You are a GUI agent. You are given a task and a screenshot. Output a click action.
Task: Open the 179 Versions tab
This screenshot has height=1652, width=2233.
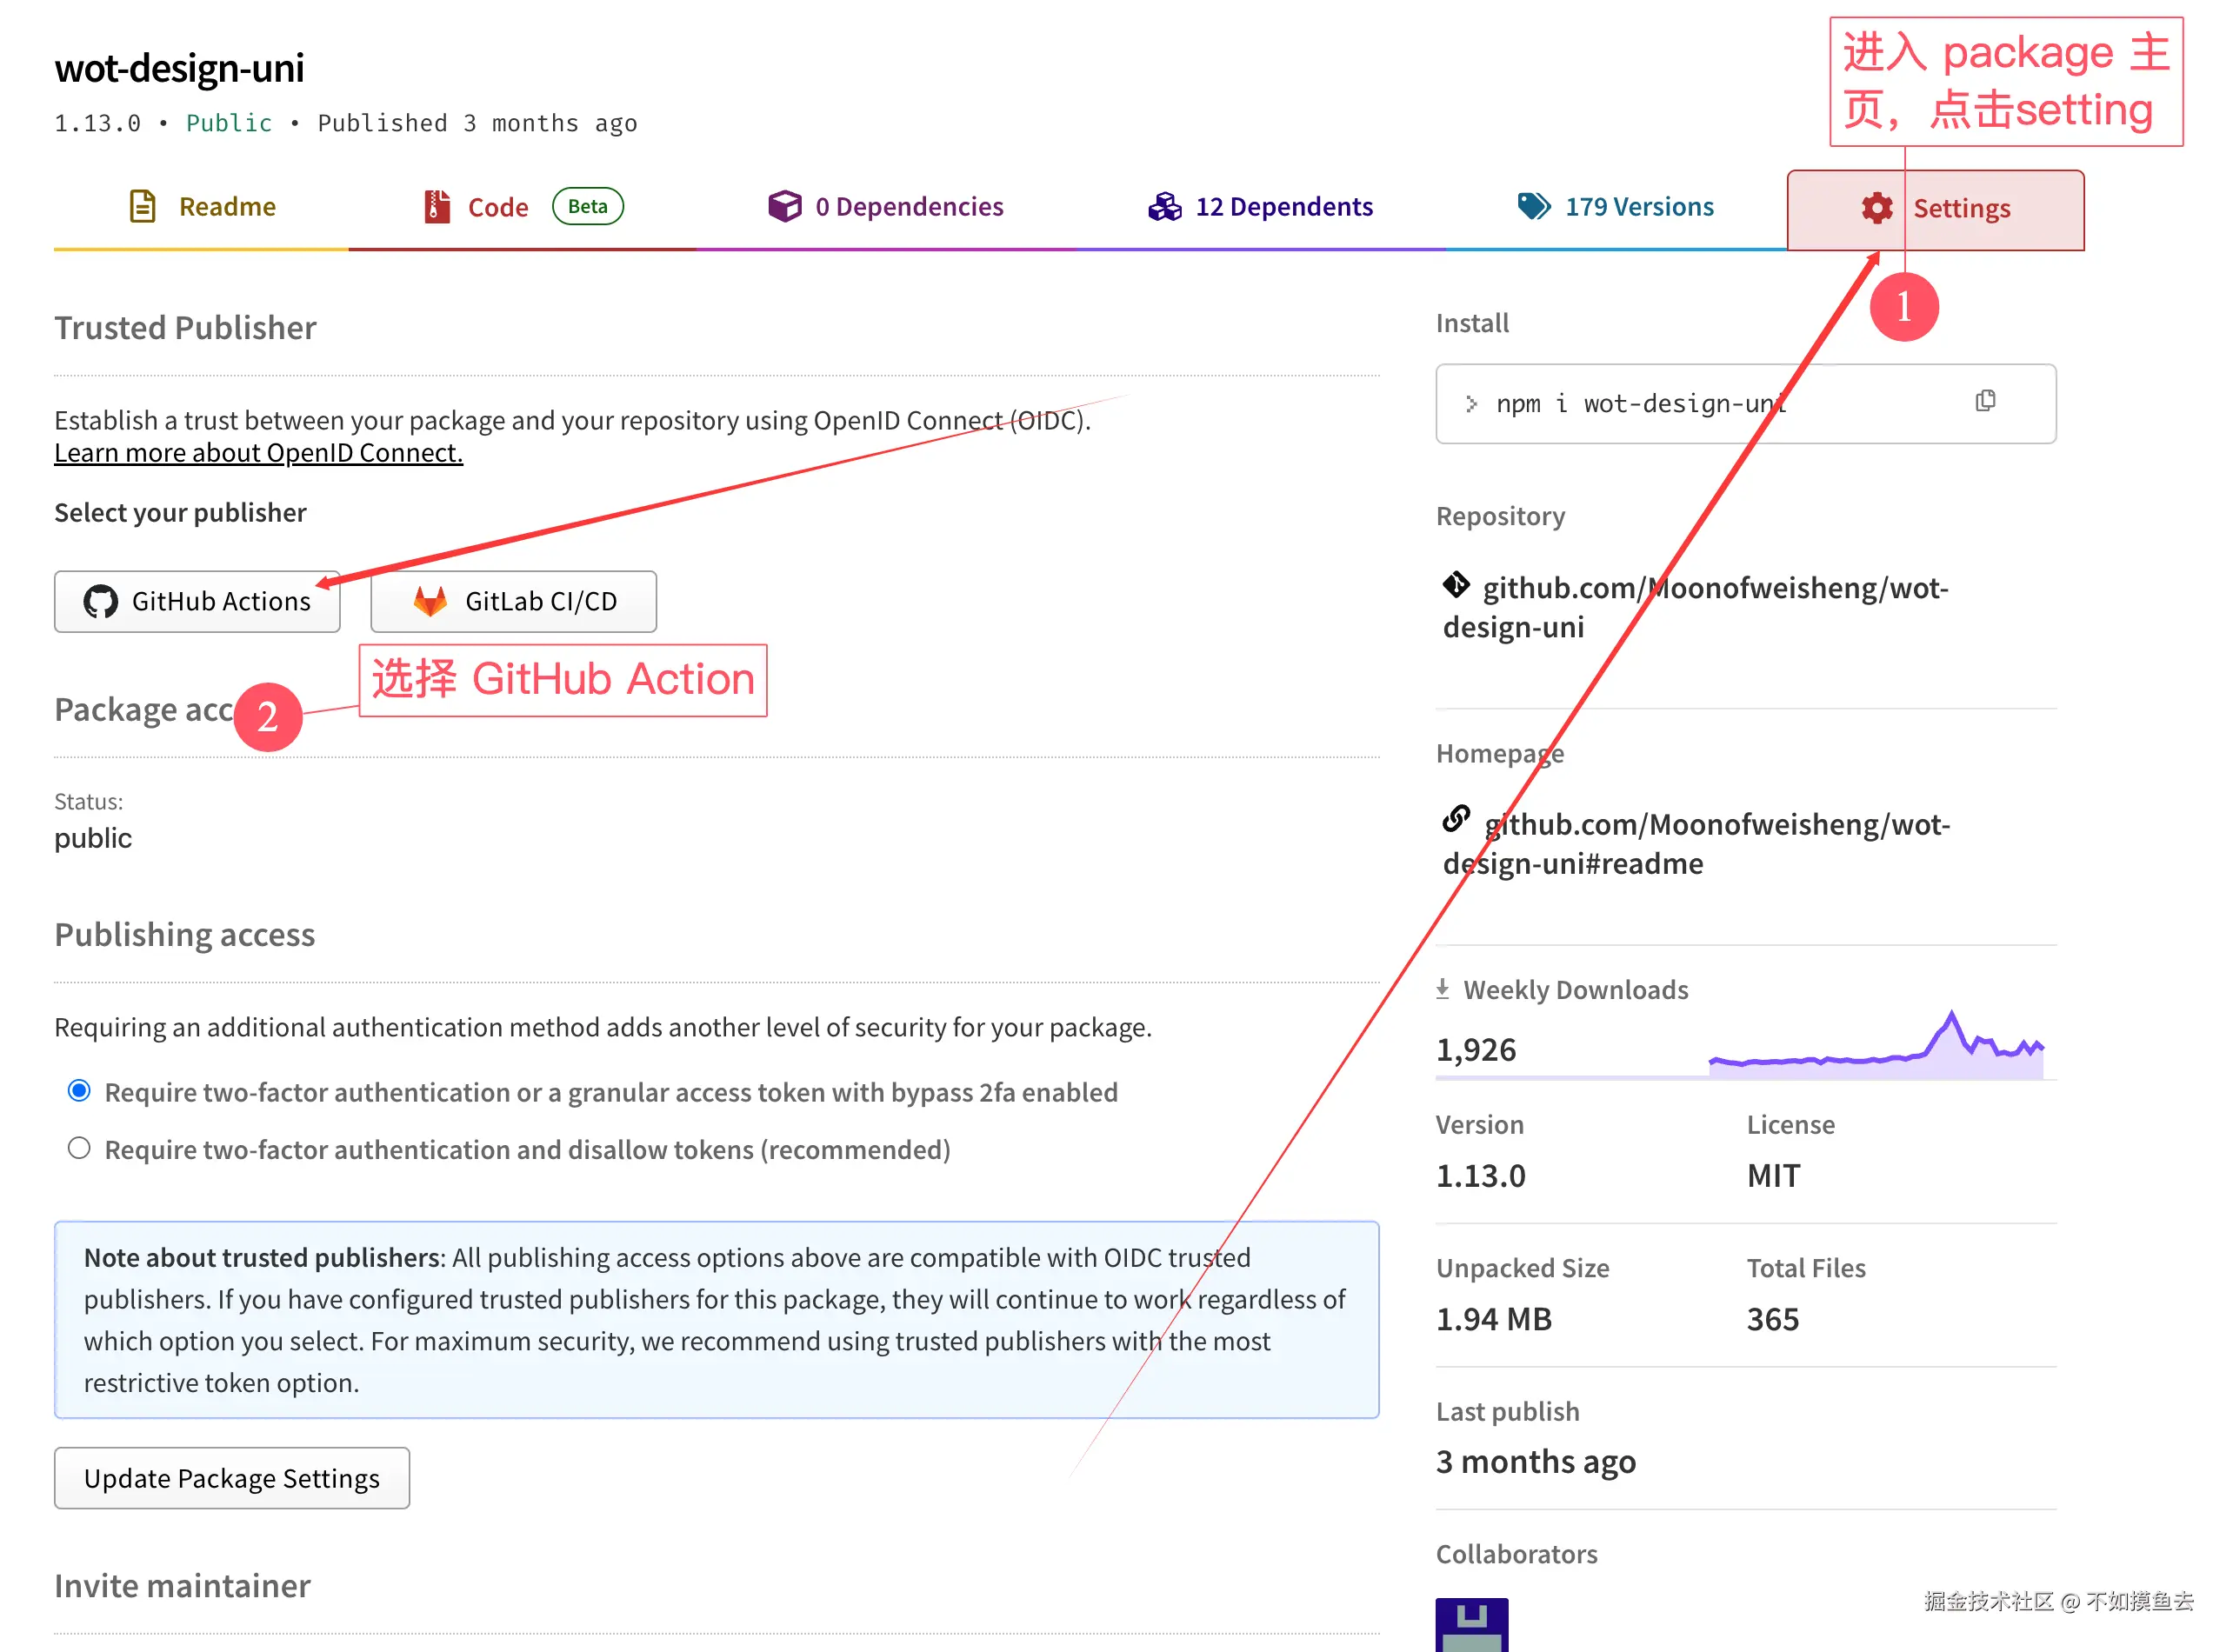pyautogui.click(x=1638, y=206)
